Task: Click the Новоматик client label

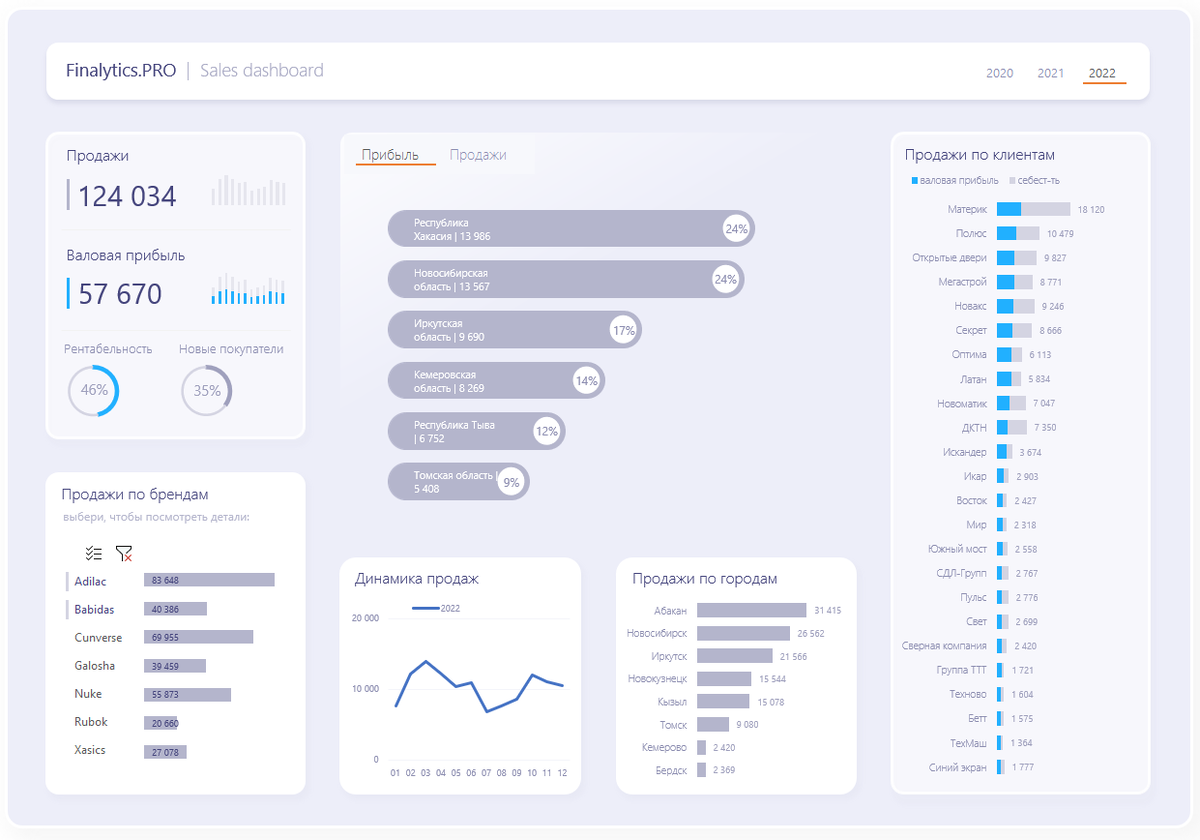Action: click(x=962, y=403)
